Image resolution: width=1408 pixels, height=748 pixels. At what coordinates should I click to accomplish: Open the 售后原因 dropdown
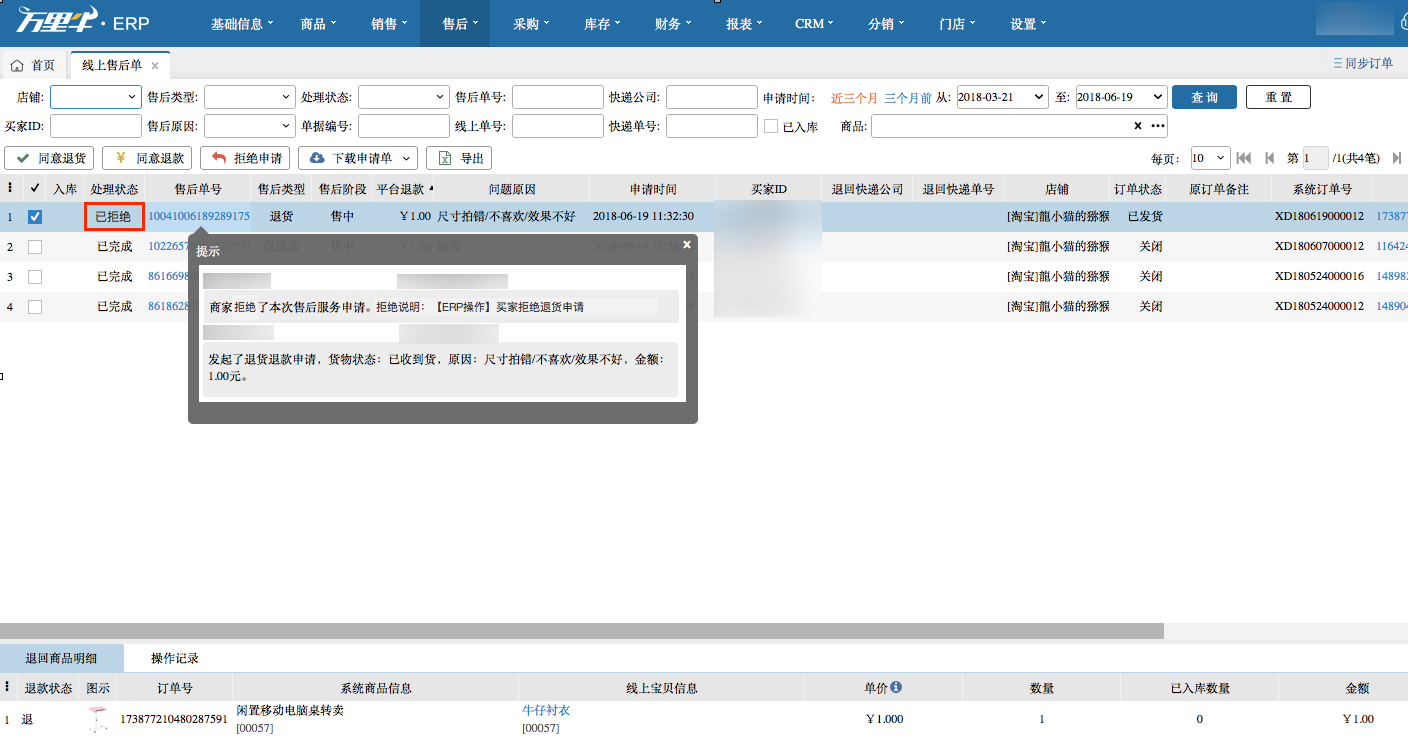(249, 126)
